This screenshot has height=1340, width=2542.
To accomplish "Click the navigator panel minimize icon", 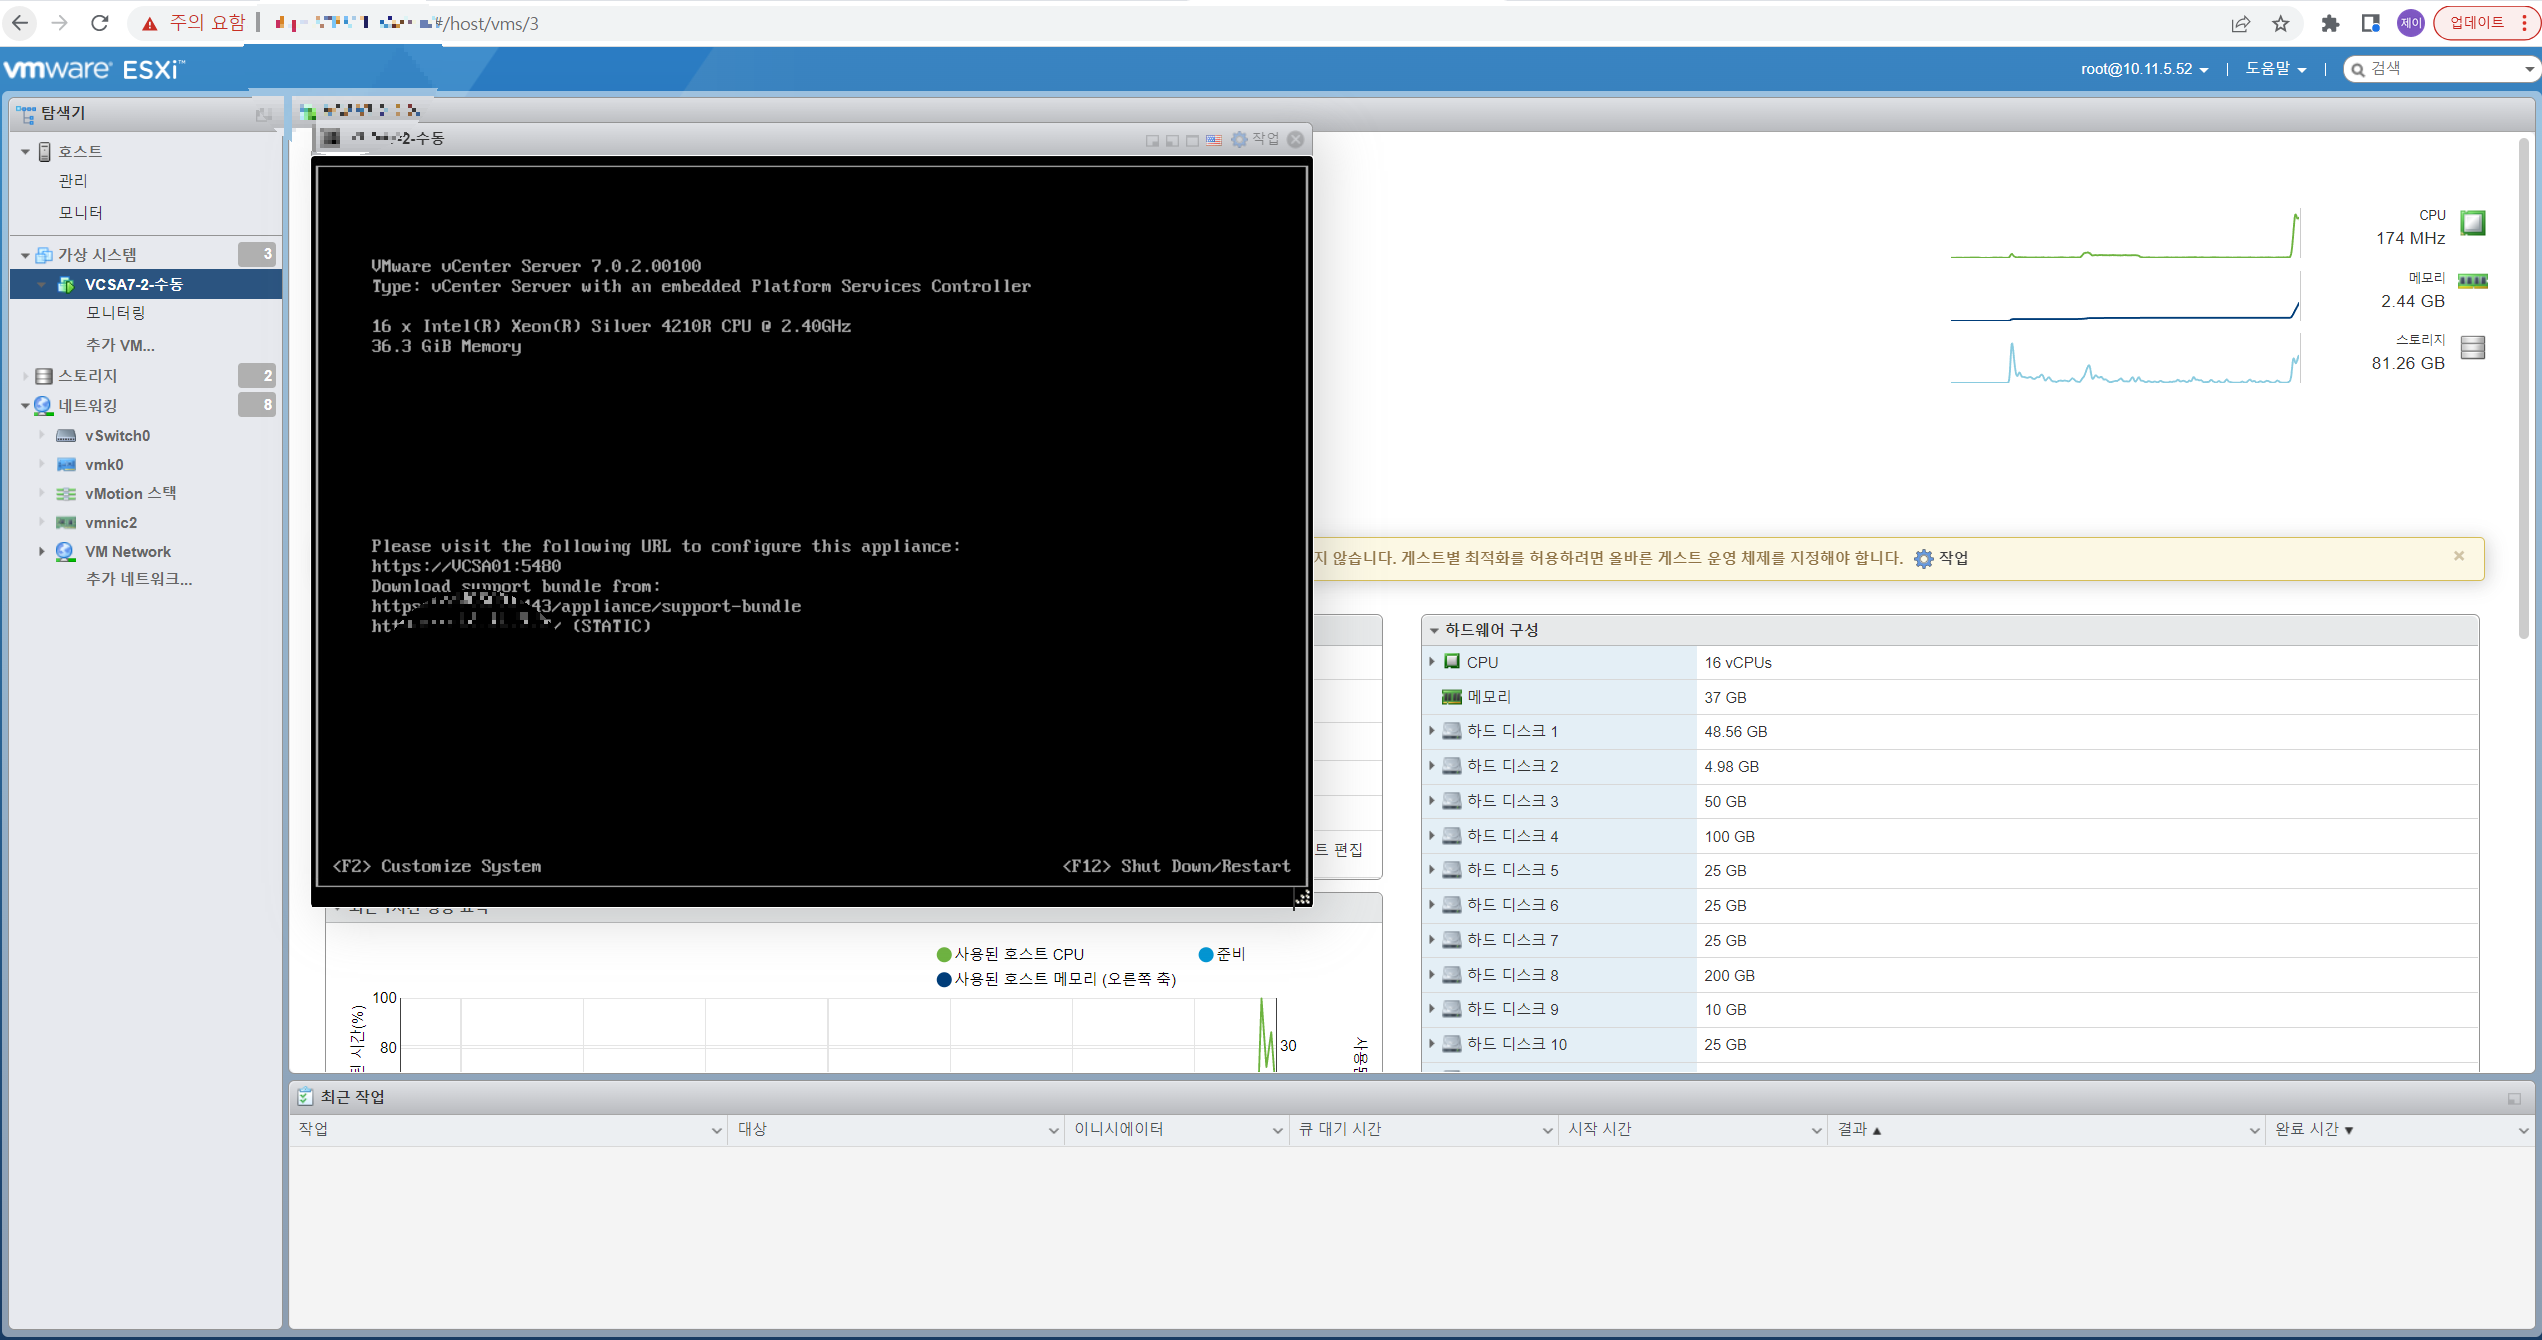I will point(263,114).
